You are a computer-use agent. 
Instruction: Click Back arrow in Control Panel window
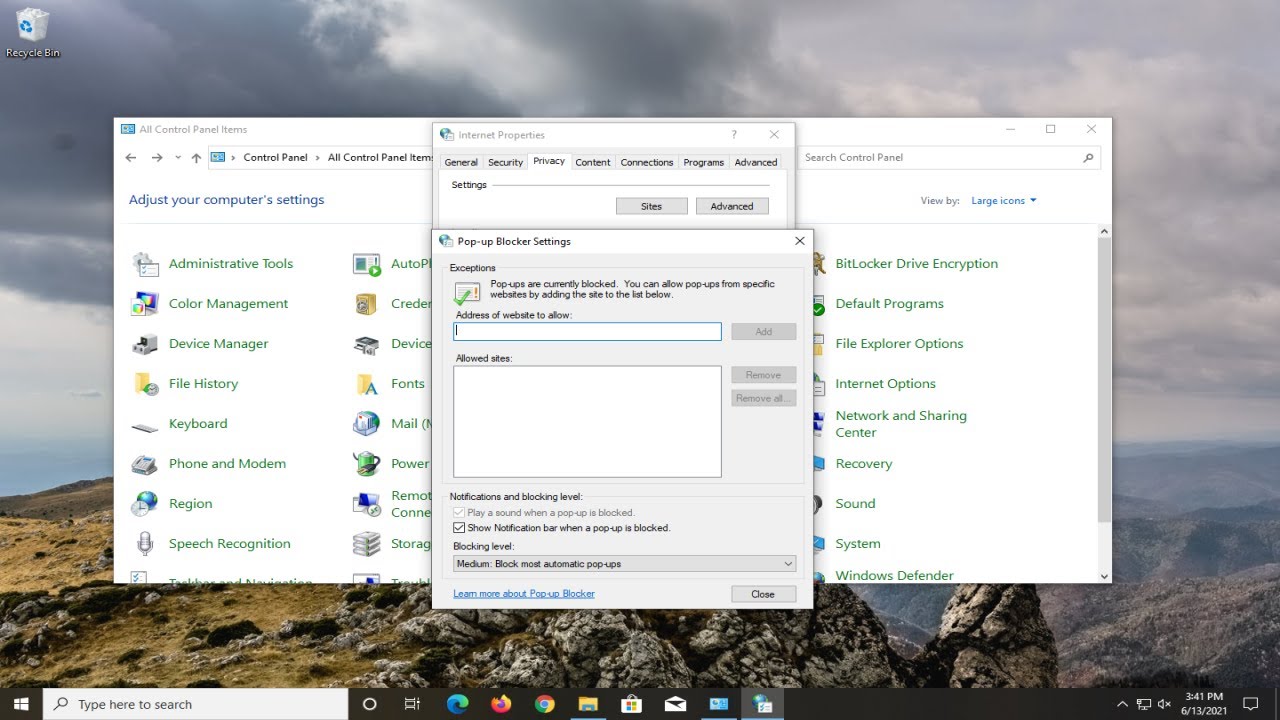131,158
